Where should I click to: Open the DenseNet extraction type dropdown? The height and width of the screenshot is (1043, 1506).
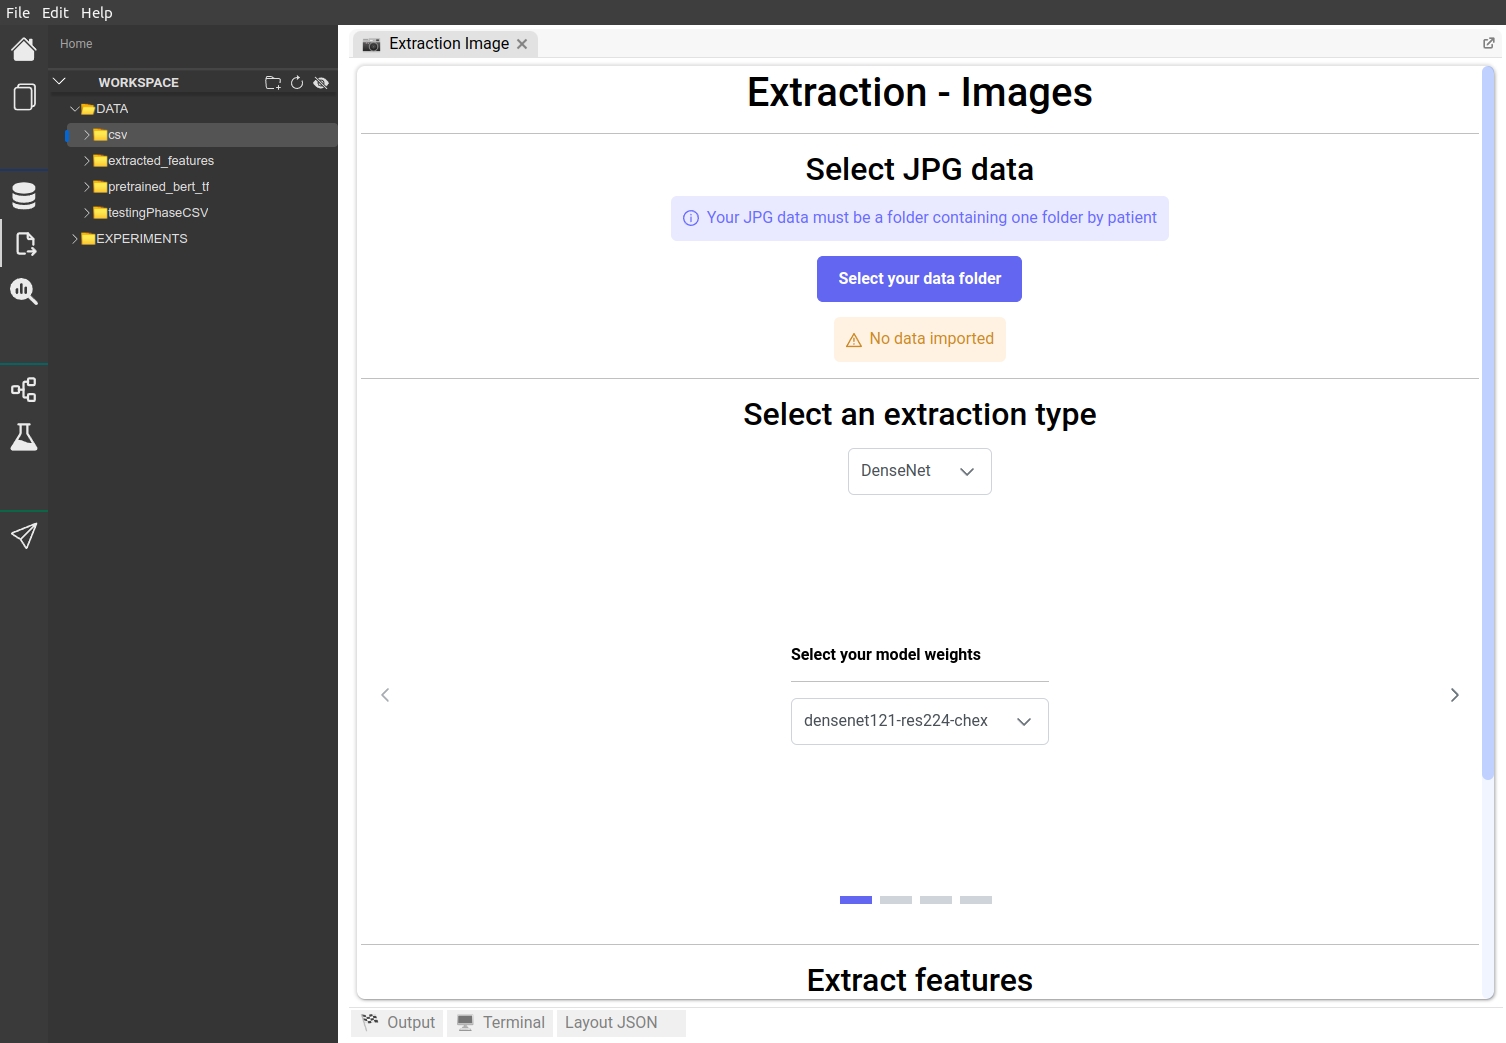pos(919,471)
